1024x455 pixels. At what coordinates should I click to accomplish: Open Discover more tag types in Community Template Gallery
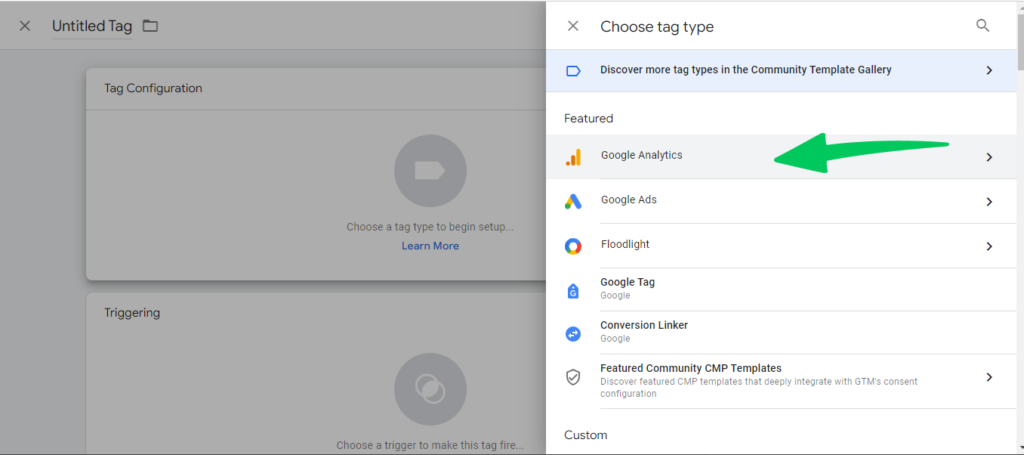(780, 70)
